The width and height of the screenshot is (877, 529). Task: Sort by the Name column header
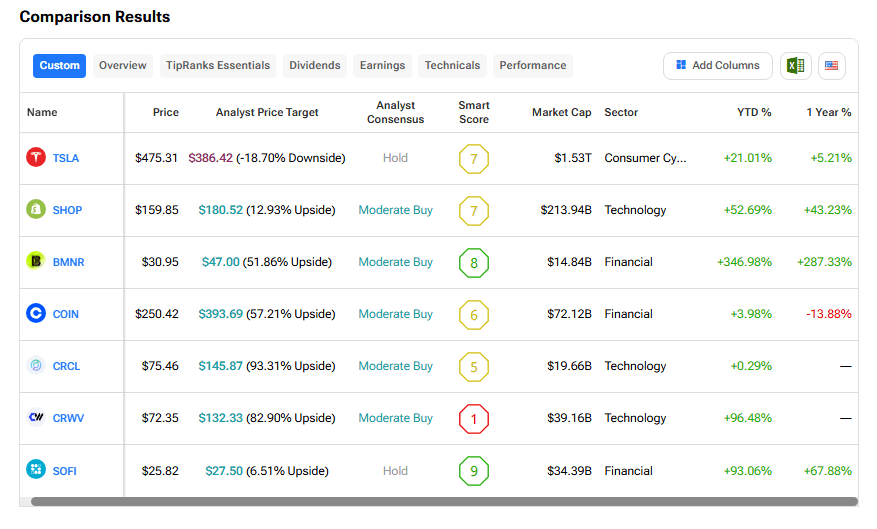42,112
